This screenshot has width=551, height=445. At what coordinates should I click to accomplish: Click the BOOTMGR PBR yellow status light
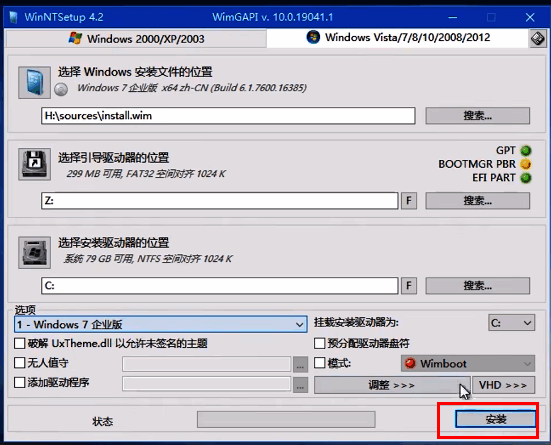point(526,164)
